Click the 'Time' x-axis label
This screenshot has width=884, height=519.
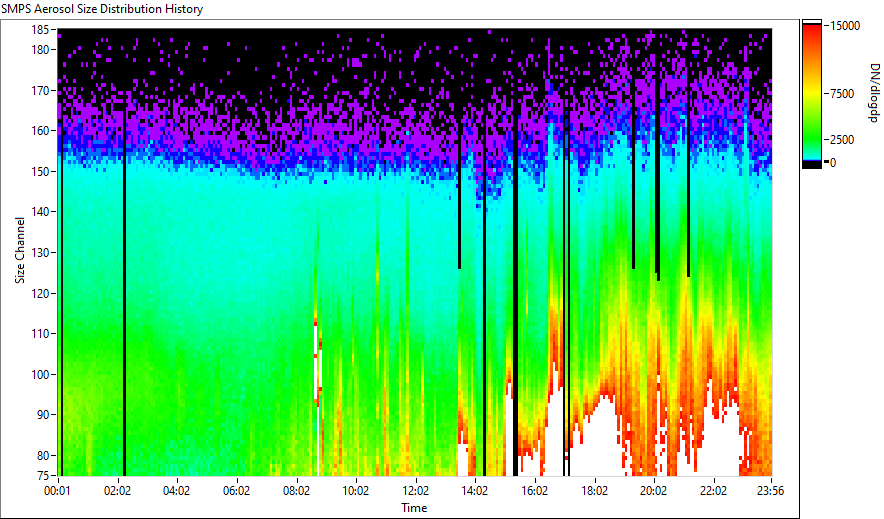coord(414,508)
